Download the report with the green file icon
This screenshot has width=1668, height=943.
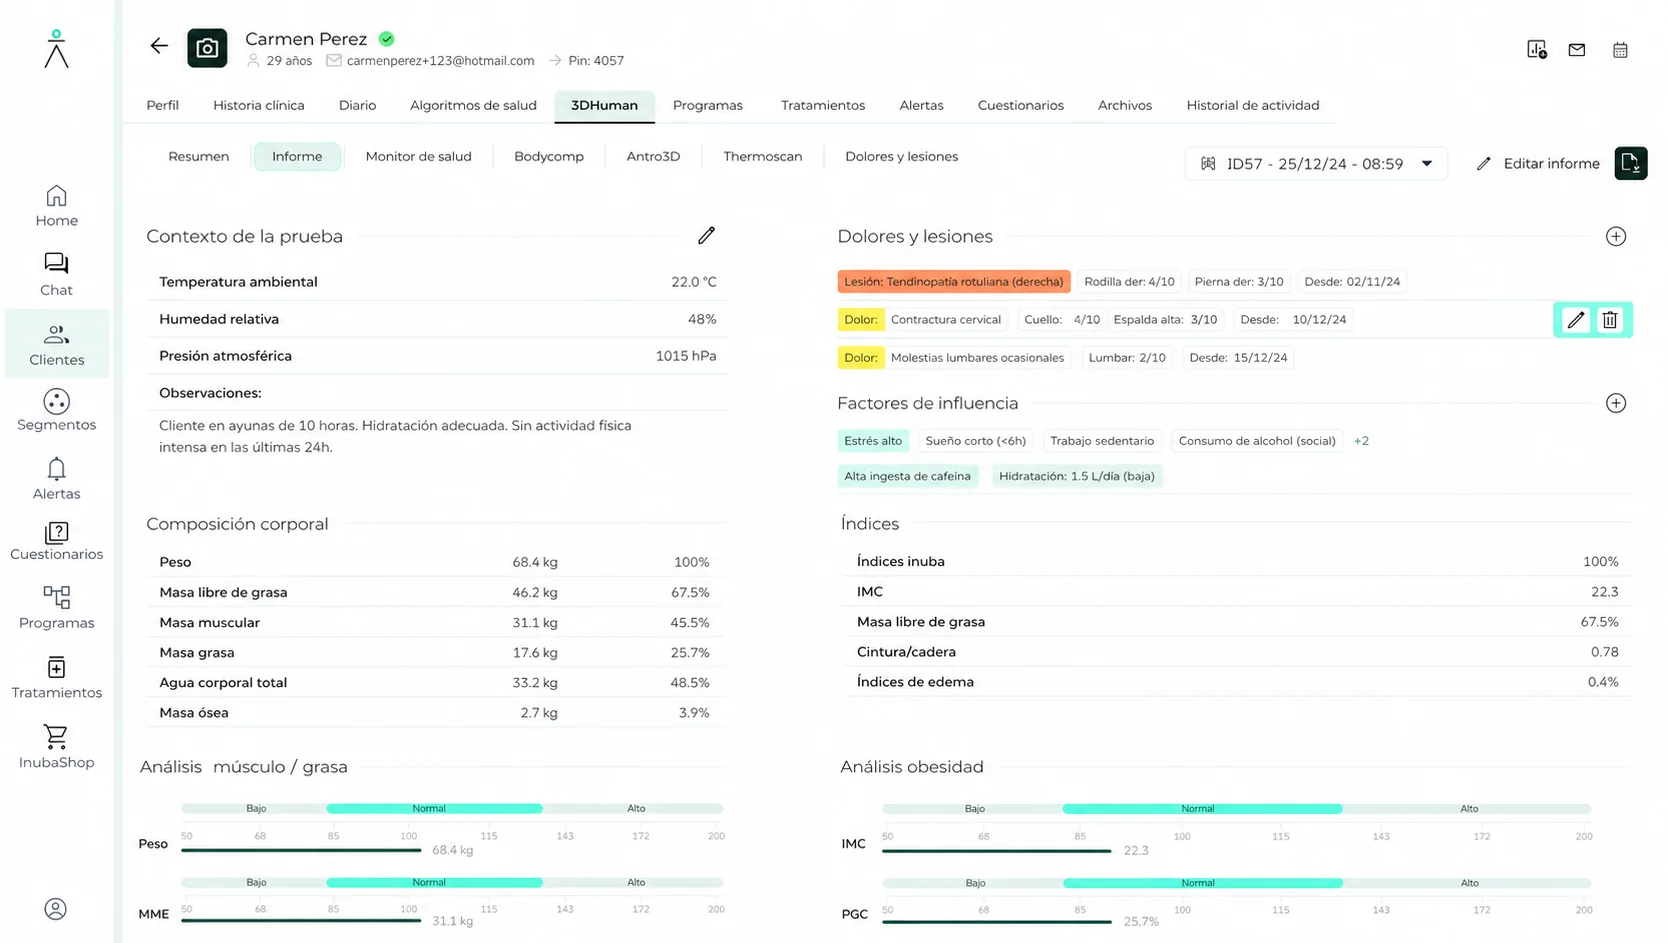pos(1631,163)
